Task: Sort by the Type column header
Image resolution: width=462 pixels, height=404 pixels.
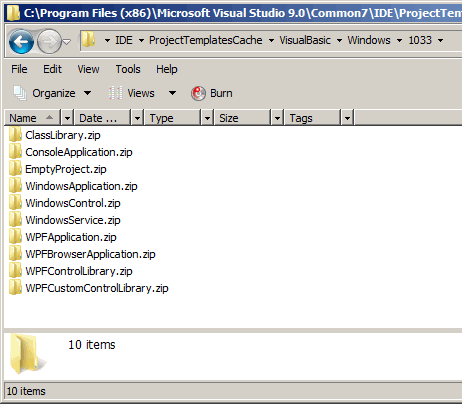Action: click(172, 118)
